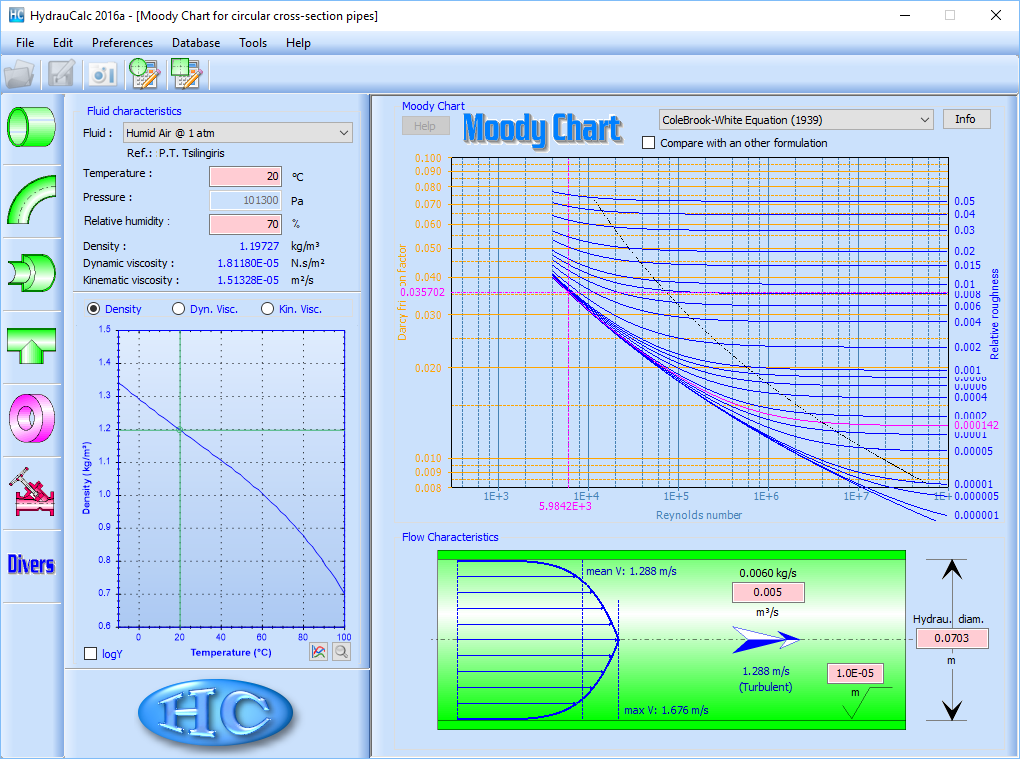Open the pink orifice ring component
1020x759 pixels.
click(x=31, y=417)
